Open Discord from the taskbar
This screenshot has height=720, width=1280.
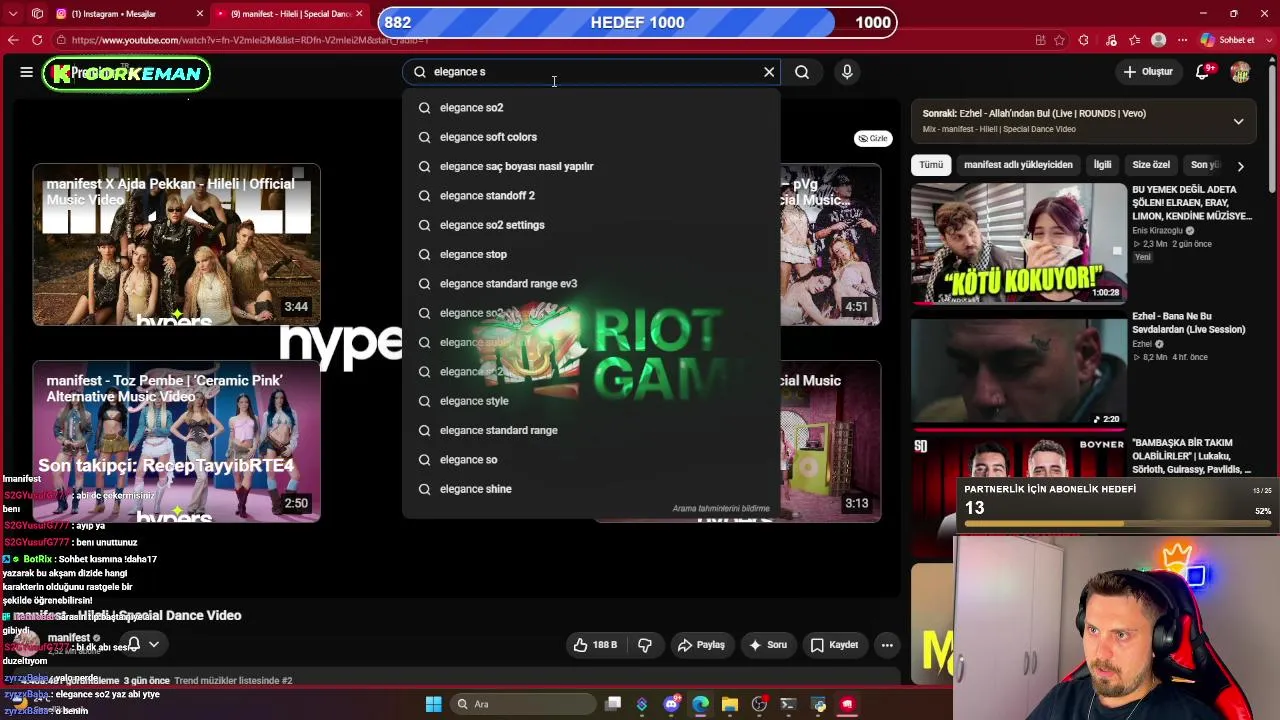[671, 704]
